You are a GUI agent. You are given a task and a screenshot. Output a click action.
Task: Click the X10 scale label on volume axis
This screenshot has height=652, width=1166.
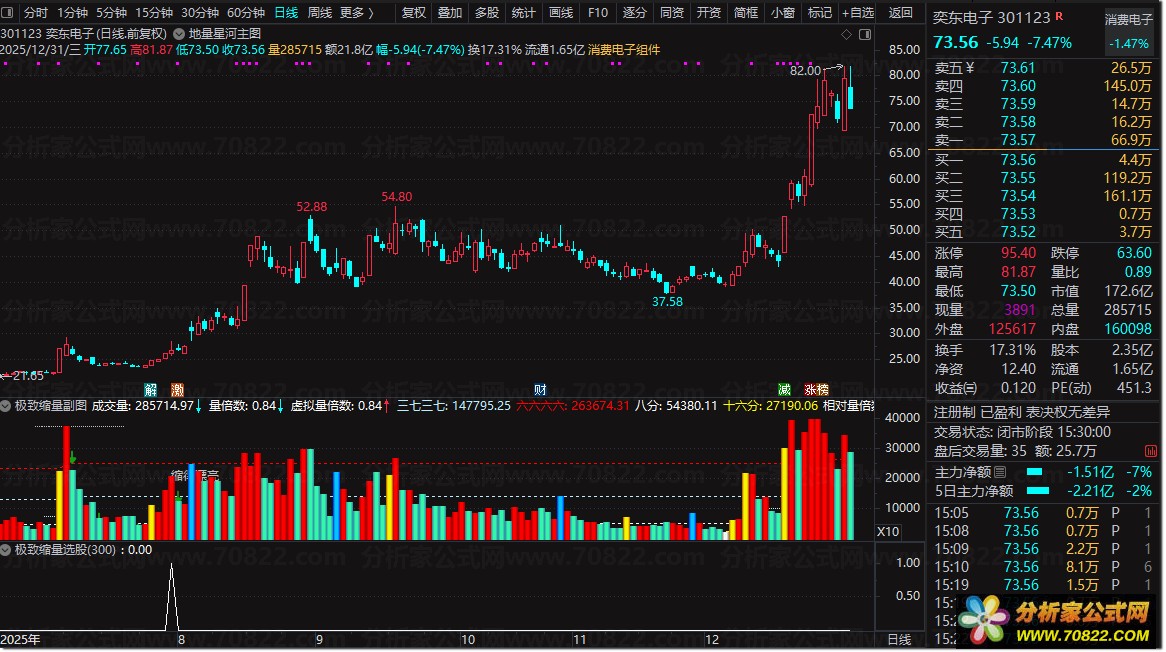pos(888,532)
